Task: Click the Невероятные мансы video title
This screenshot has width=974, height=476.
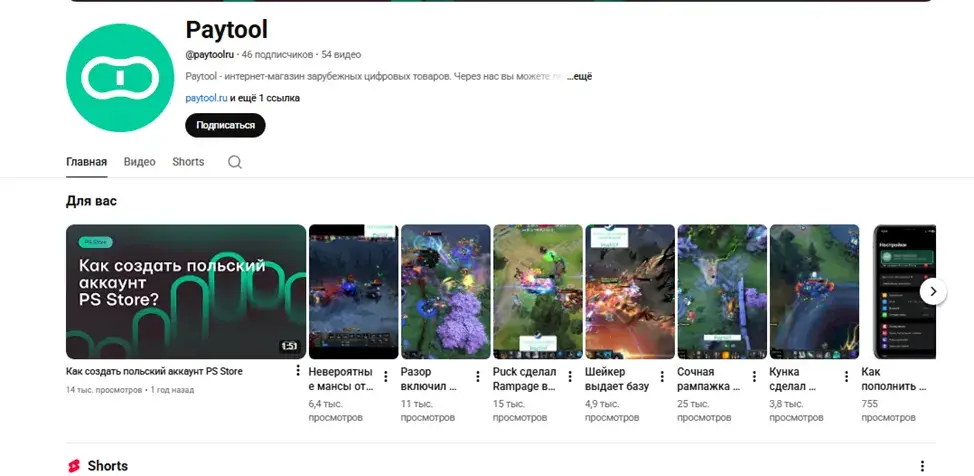Action: coord(341,379)
